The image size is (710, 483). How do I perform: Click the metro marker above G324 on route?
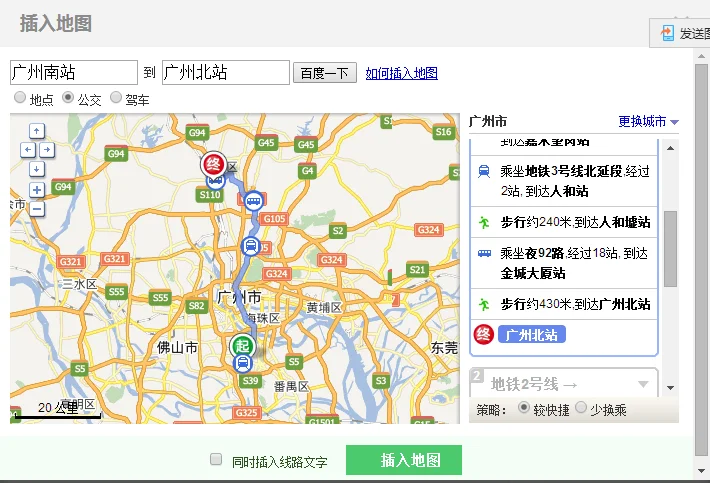[x=251, y=246]
